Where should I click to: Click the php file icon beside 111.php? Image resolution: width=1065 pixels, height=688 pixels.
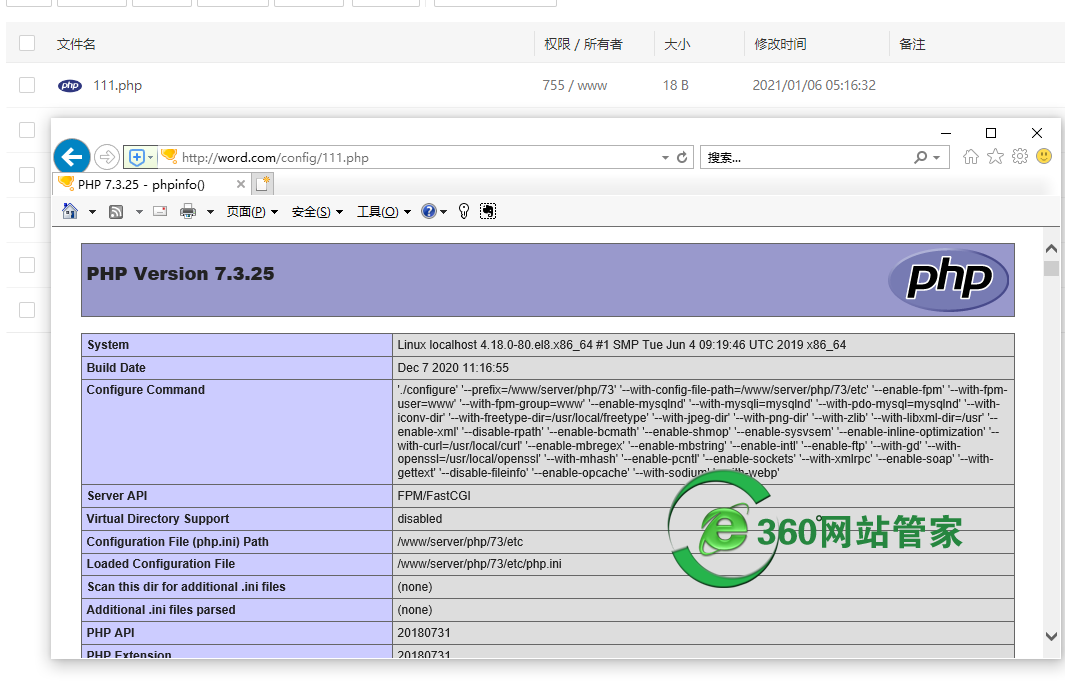pos(70,86)
